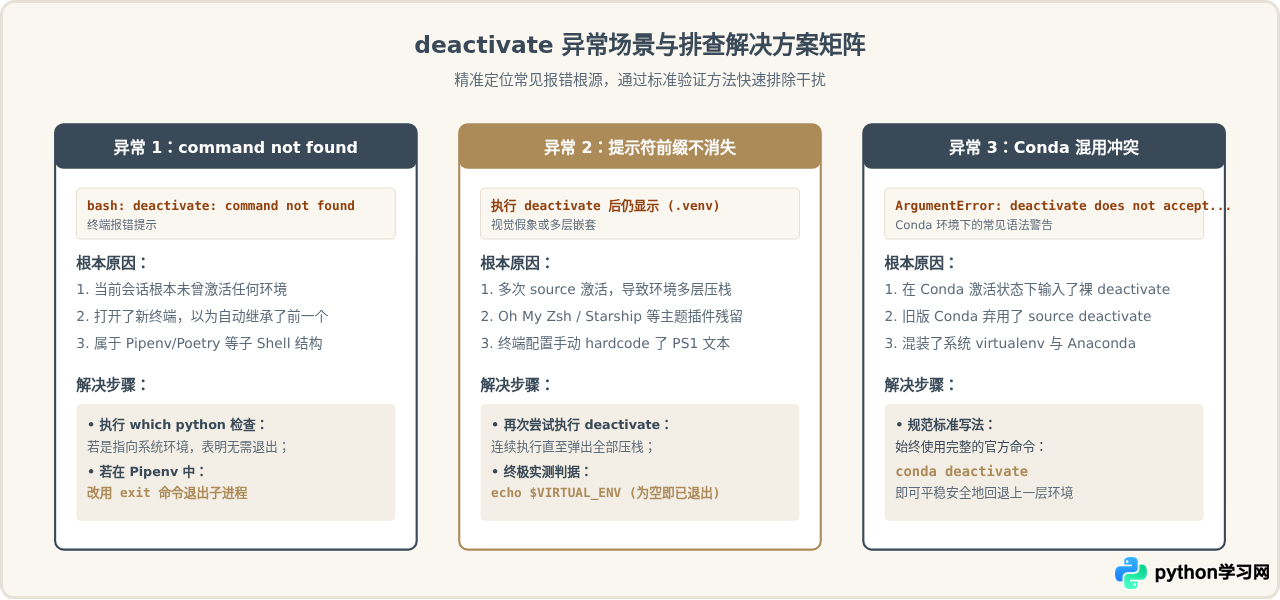Click bullet 终极实测判据
The width and height of the screenshot is (1280, 600).
pos(541,471)
